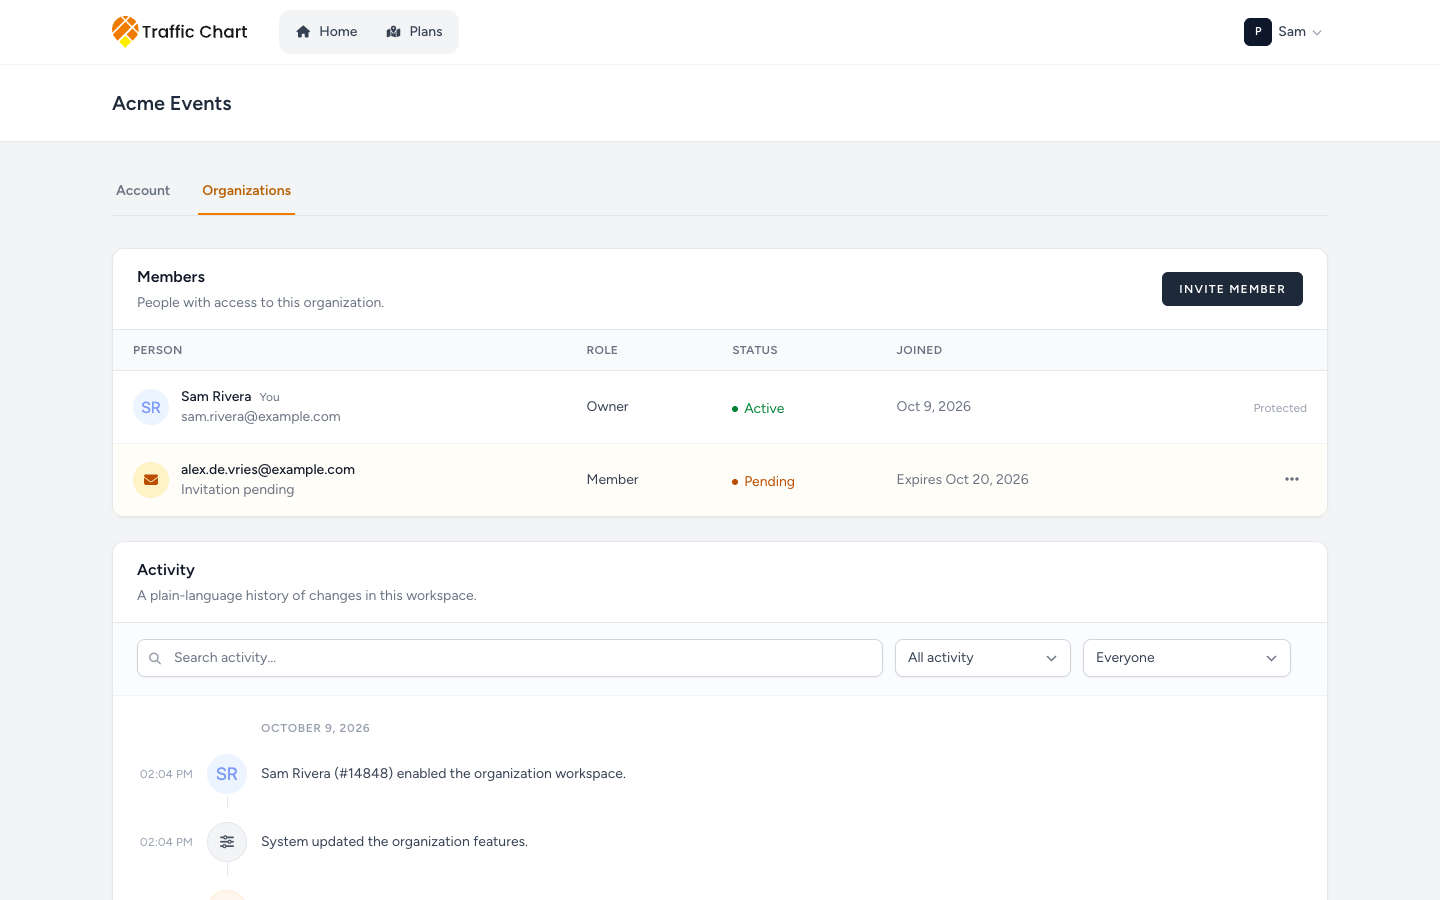Image resolution: width=1440 pixels, height=900 pixels.
Task: Click the Home house icon
Action: pos(303,32)
